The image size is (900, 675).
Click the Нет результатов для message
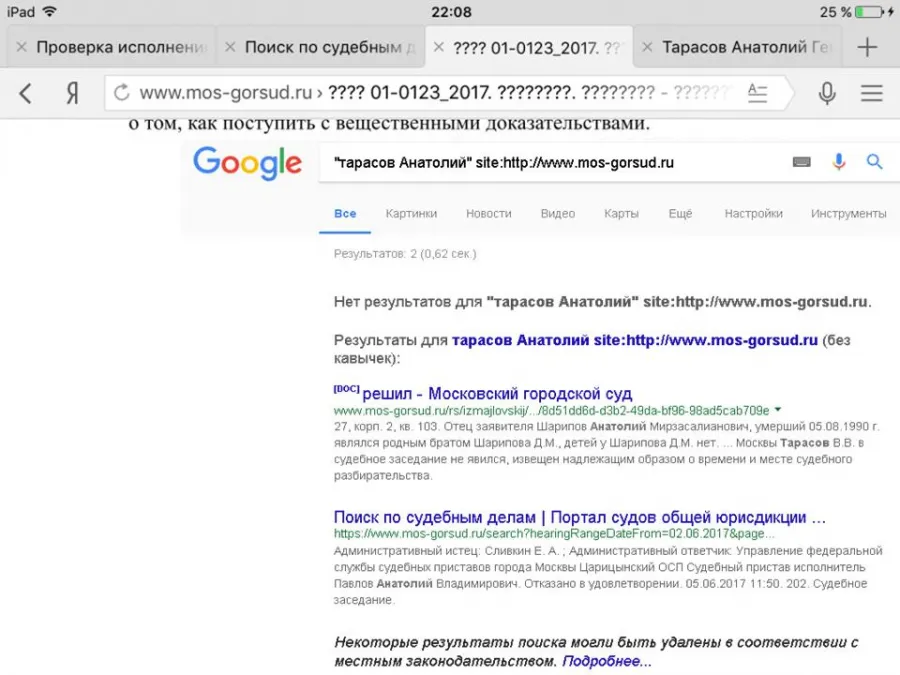(x=603, y=302)
